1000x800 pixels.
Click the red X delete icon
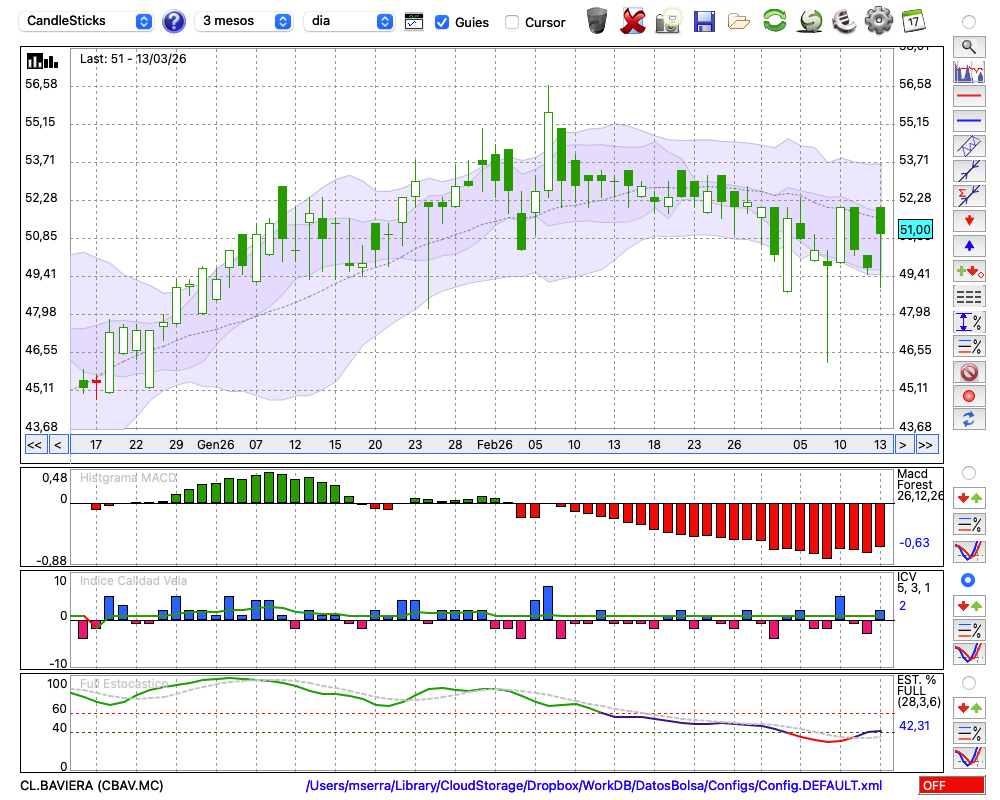[633, 21]
